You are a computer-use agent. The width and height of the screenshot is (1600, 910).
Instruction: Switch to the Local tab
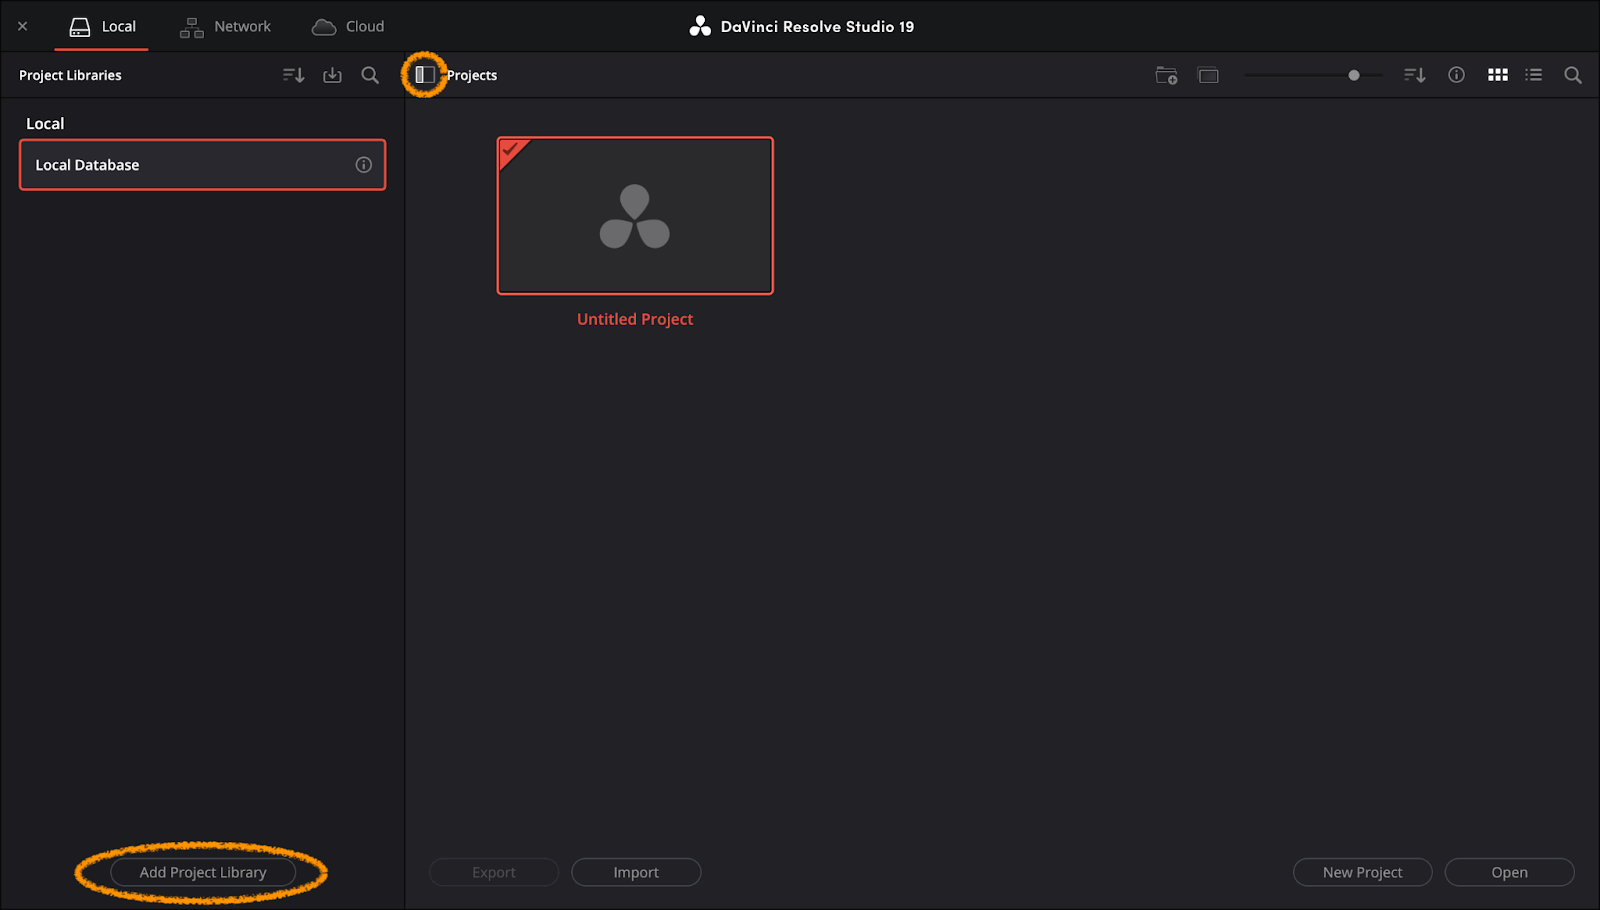pos(102,27)
